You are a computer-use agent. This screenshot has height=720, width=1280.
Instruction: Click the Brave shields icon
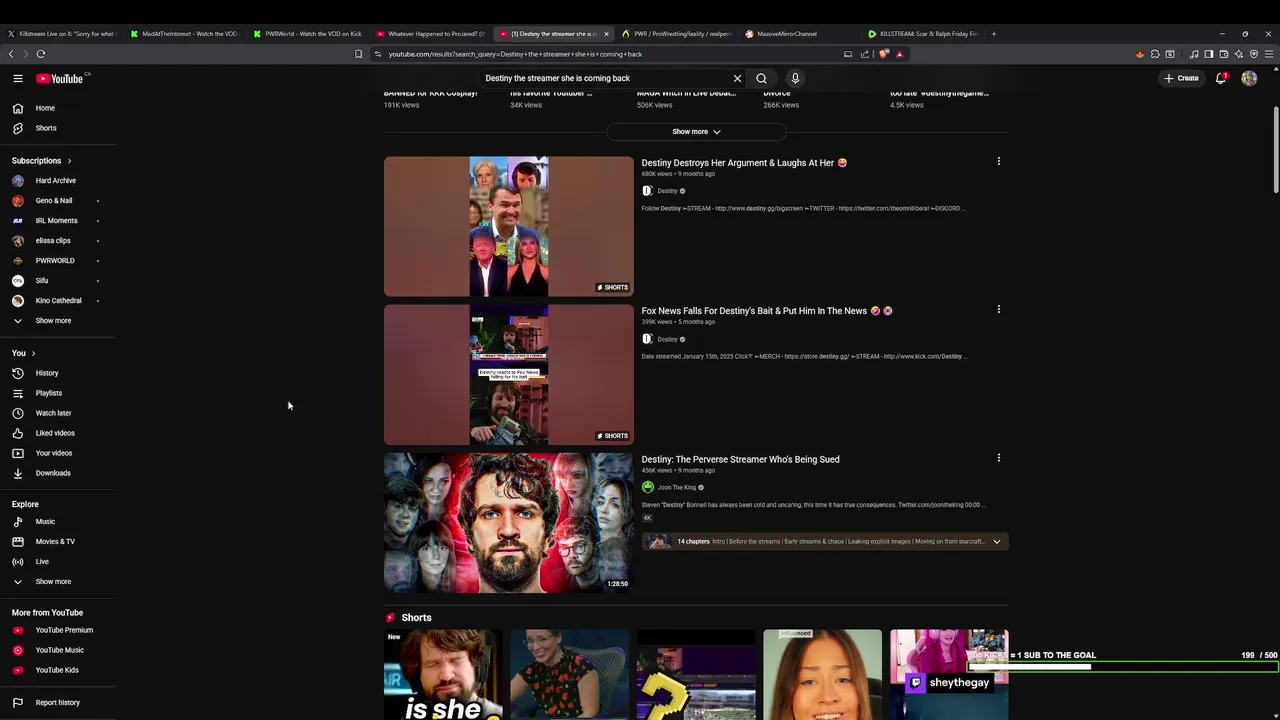[x=884, y=54]
